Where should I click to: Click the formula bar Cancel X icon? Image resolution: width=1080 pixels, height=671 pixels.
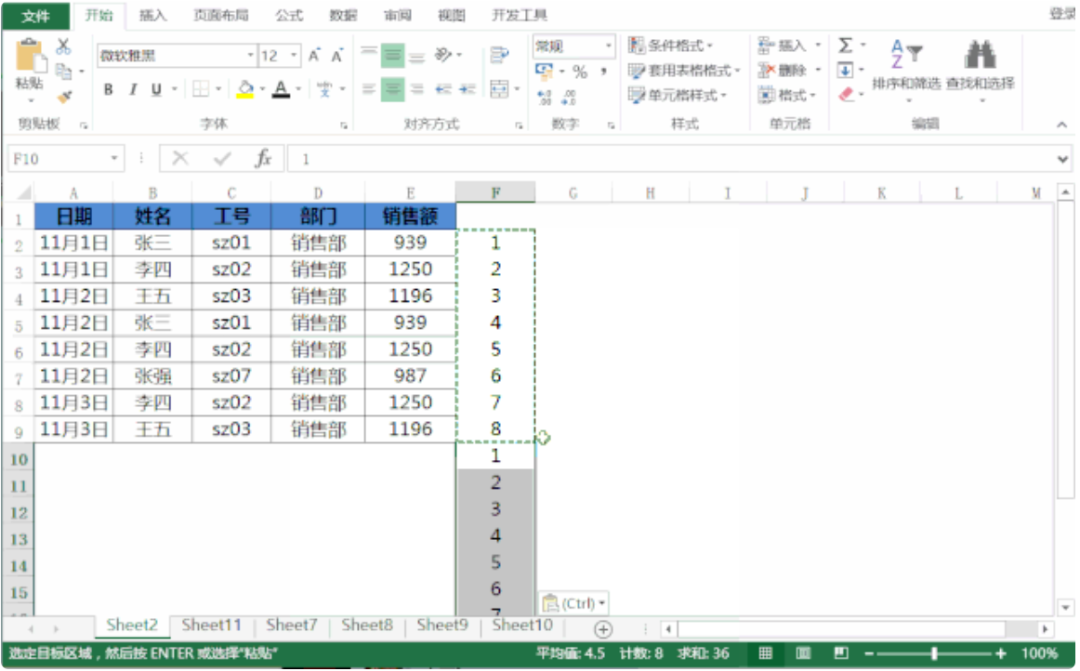pos(180,158)
